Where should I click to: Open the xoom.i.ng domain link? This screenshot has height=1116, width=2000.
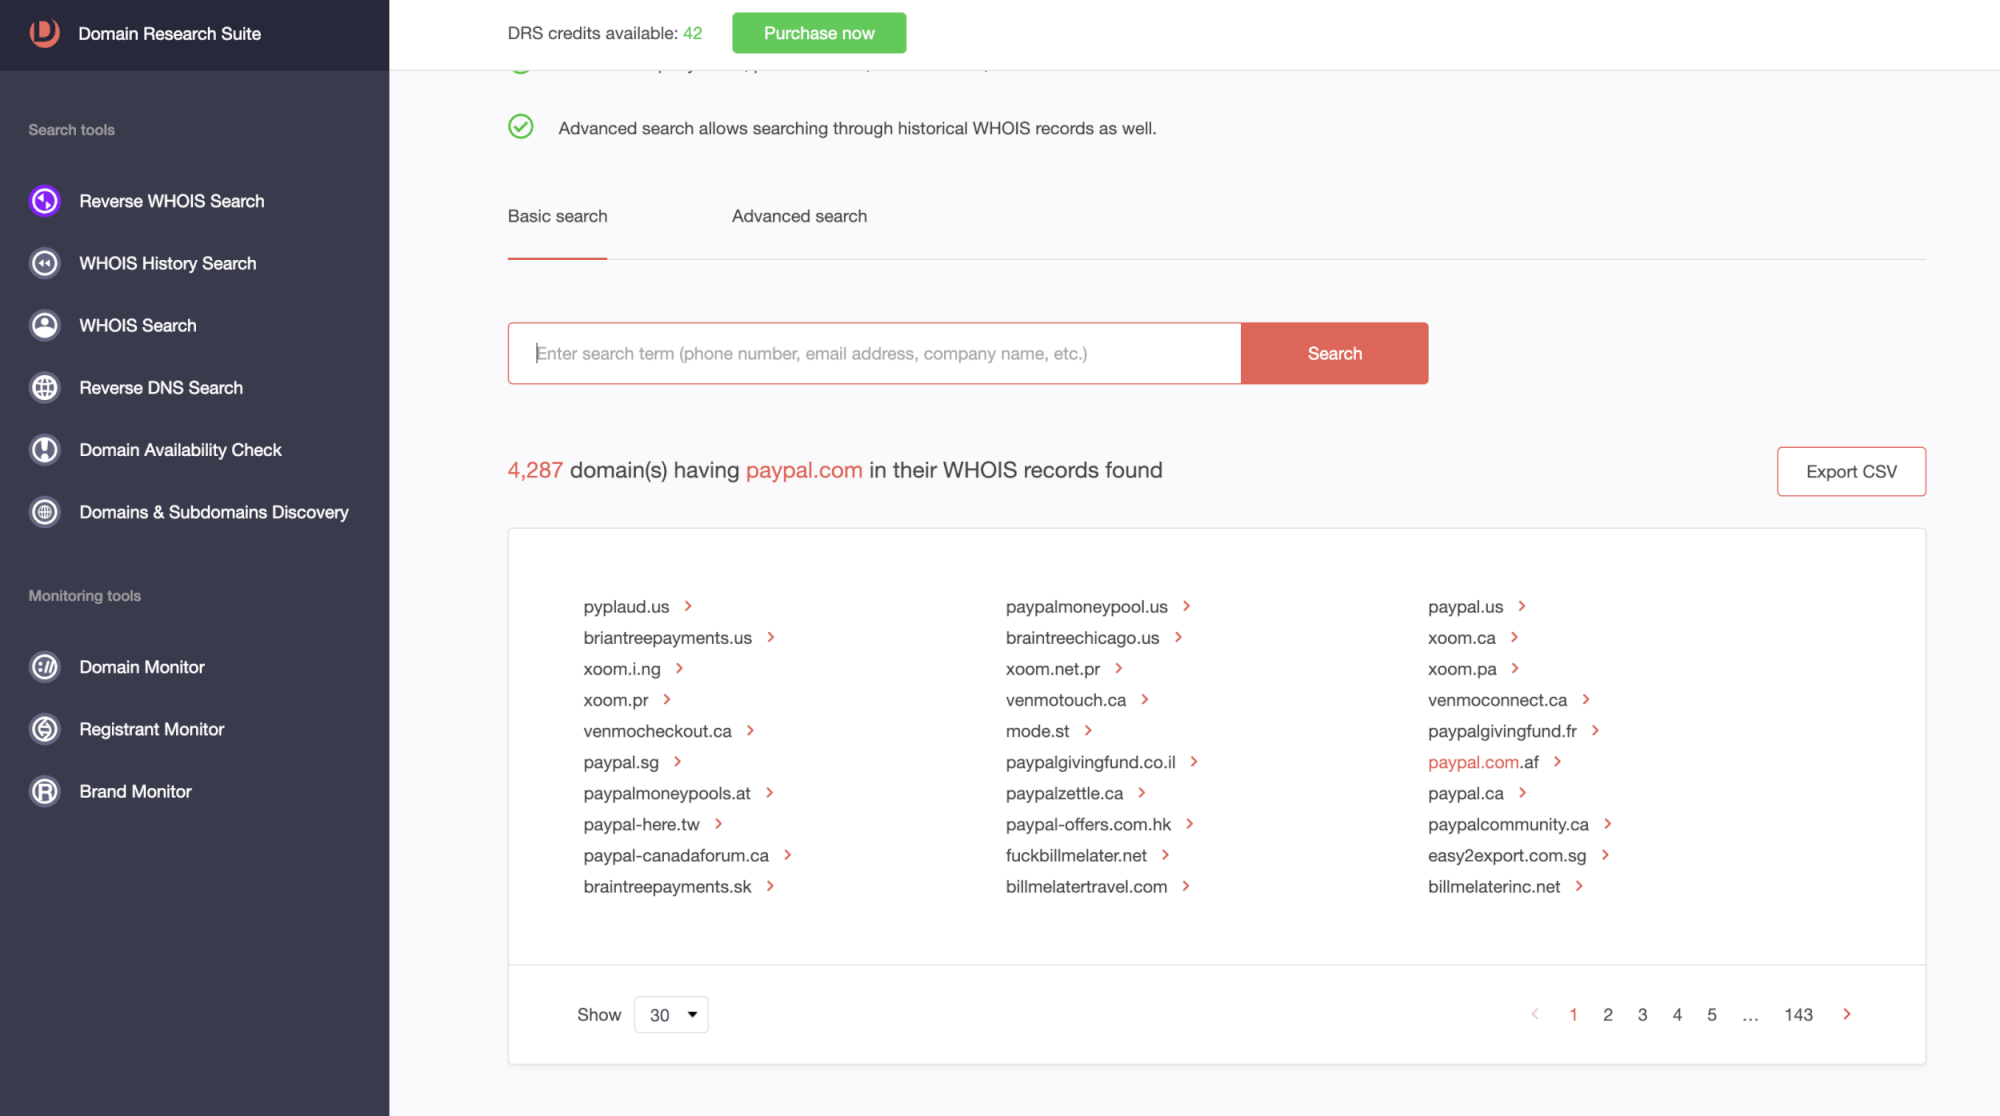pyautogui.click(x=622, y=668)
